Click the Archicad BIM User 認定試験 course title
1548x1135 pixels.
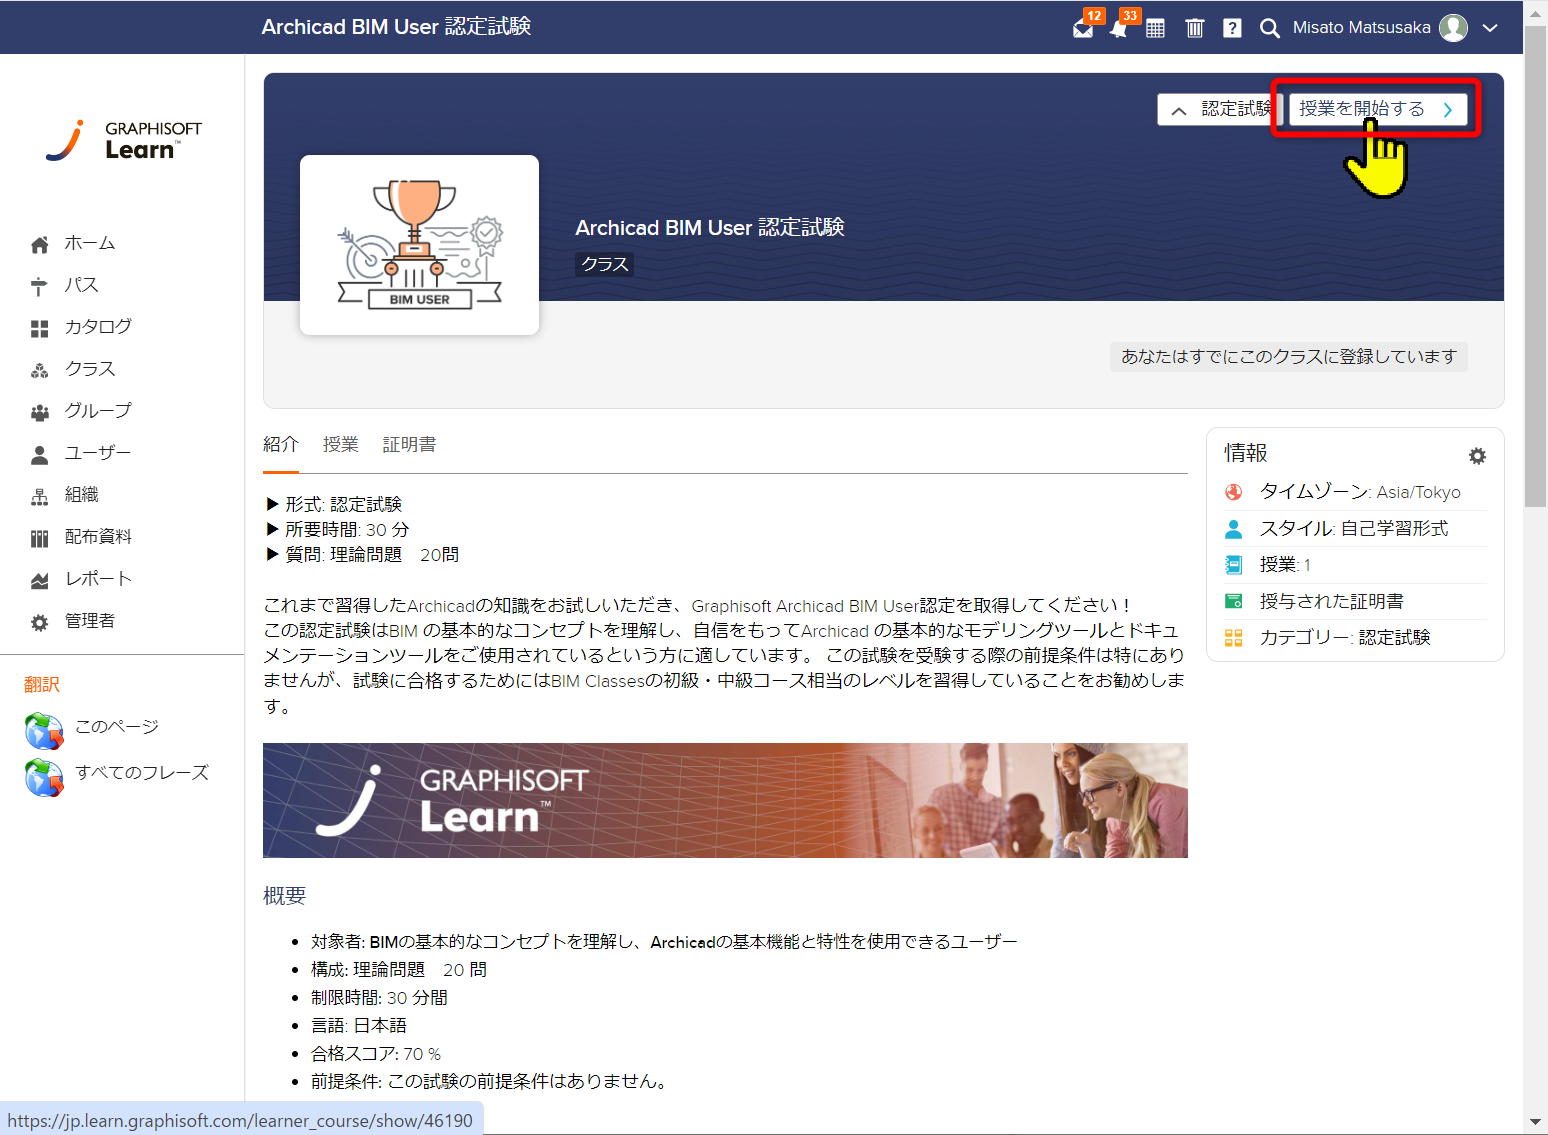click(710, 228)
